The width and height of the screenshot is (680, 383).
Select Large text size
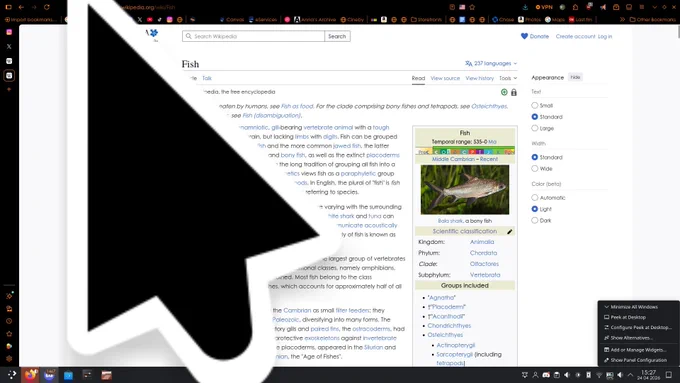click(x=534, y=128)
